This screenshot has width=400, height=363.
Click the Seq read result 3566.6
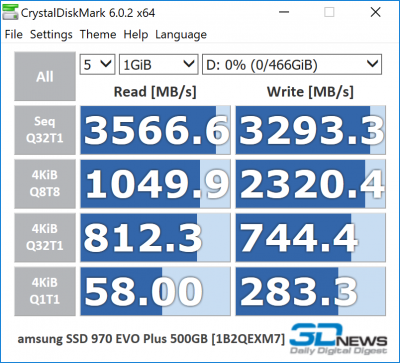point(155,130)
